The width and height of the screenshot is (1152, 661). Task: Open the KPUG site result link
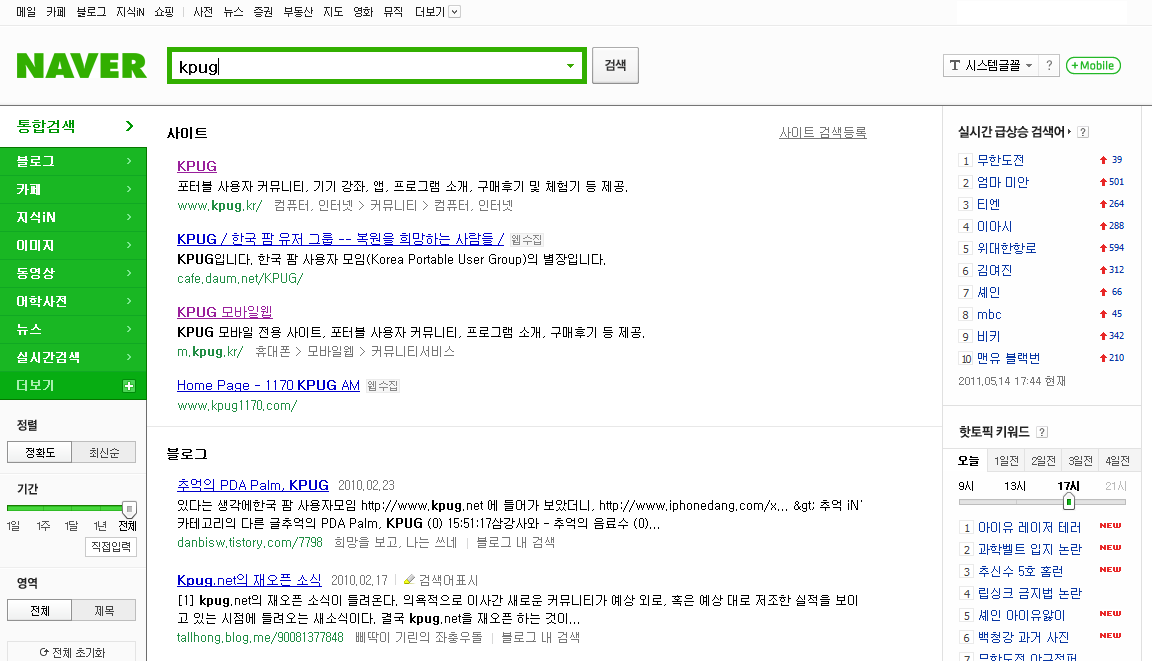(x=197, y=166)
